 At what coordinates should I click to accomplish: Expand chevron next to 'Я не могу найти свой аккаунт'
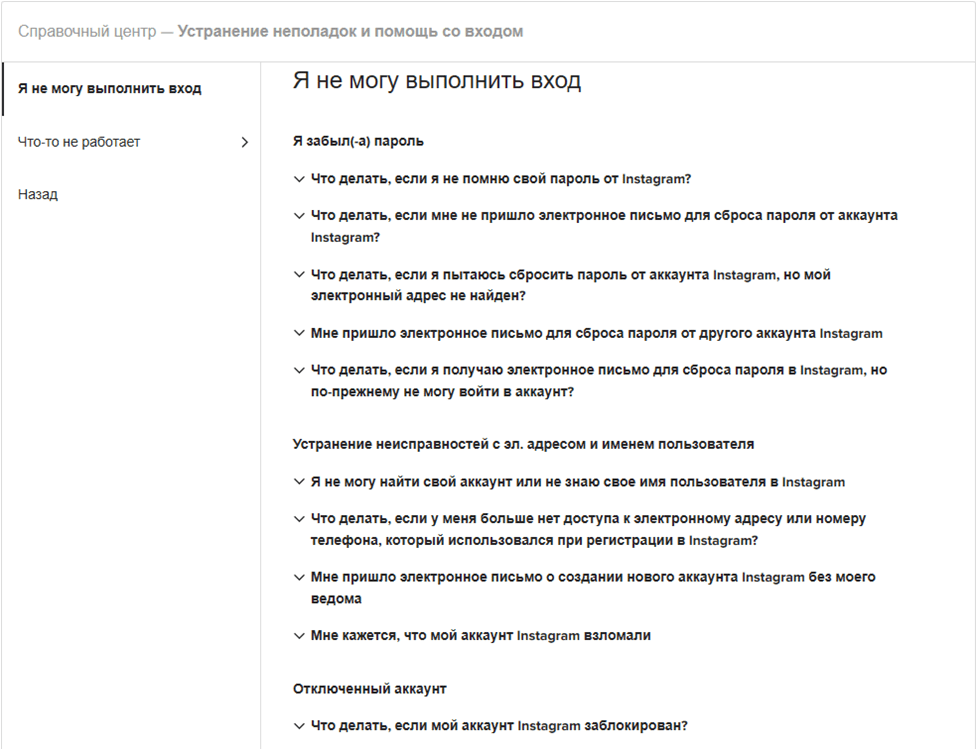(x=298, y=482)
